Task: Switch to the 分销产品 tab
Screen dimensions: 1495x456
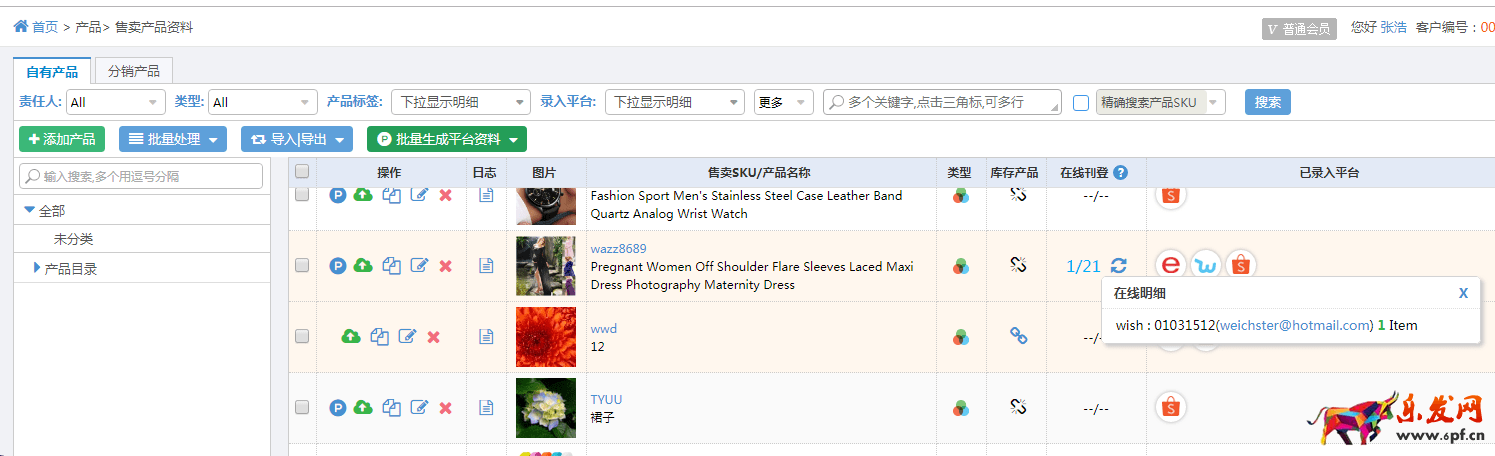Action: 134,71
